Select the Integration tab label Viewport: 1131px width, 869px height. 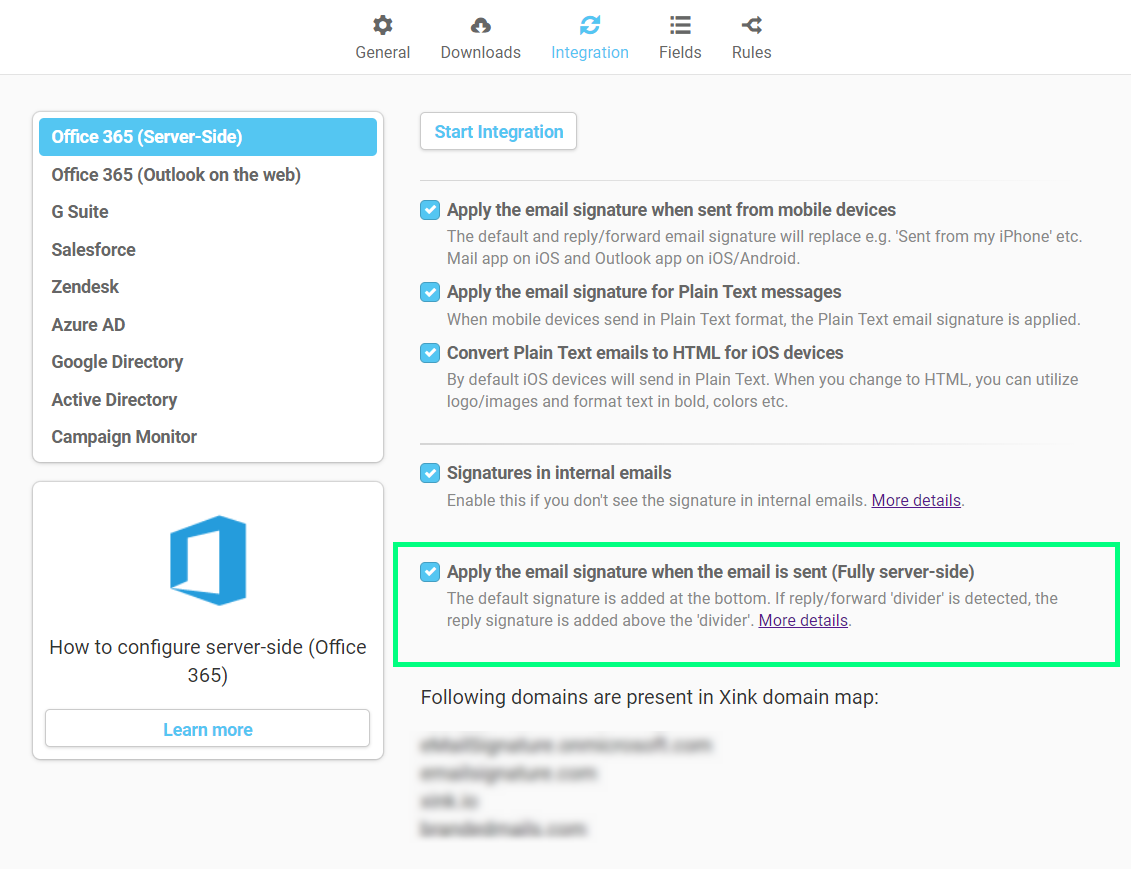(589, 53)
